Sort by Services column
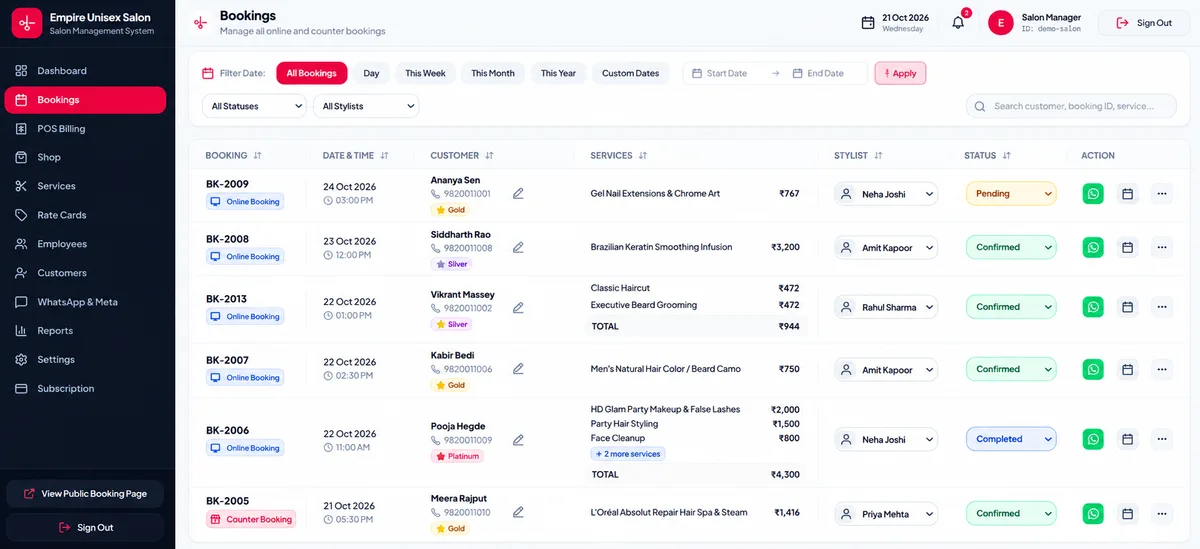This screenshot has width=1200, height=549. 643,156
